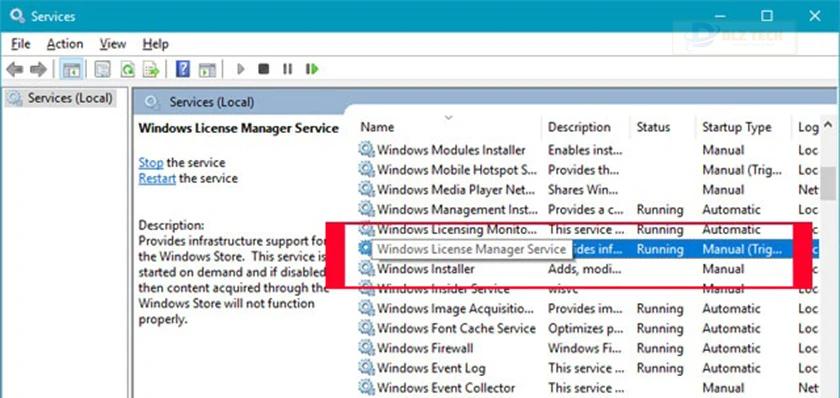Image resolution: width=840 pixels, height=398 pixels.
Task: Select the gear icon of Windows Media Player Network
Action: tap(366, 190)
